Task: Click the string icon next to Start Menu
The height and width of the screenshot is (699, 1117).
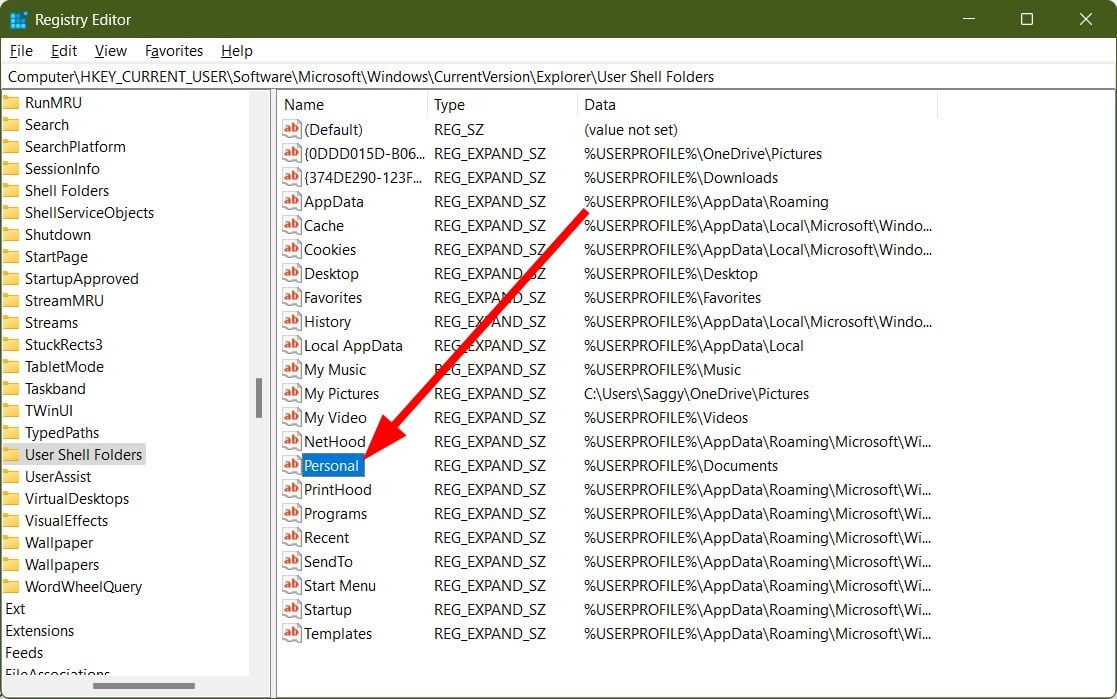Action: pyautogui.click(x=291, y=585)
